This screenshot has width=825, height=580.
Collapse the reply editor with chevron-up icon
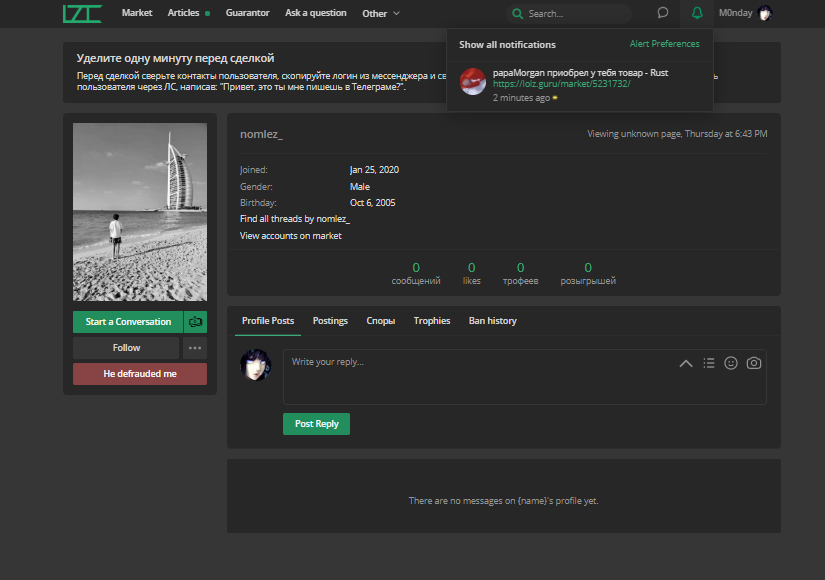coord(686,363)
